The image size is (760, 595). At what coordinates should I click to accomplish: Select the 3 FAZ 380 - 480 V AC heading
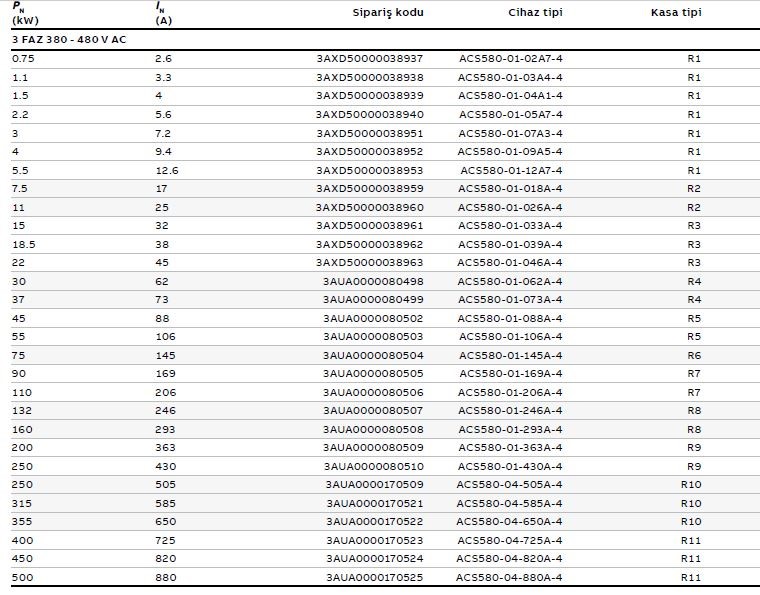coord(69,40)
